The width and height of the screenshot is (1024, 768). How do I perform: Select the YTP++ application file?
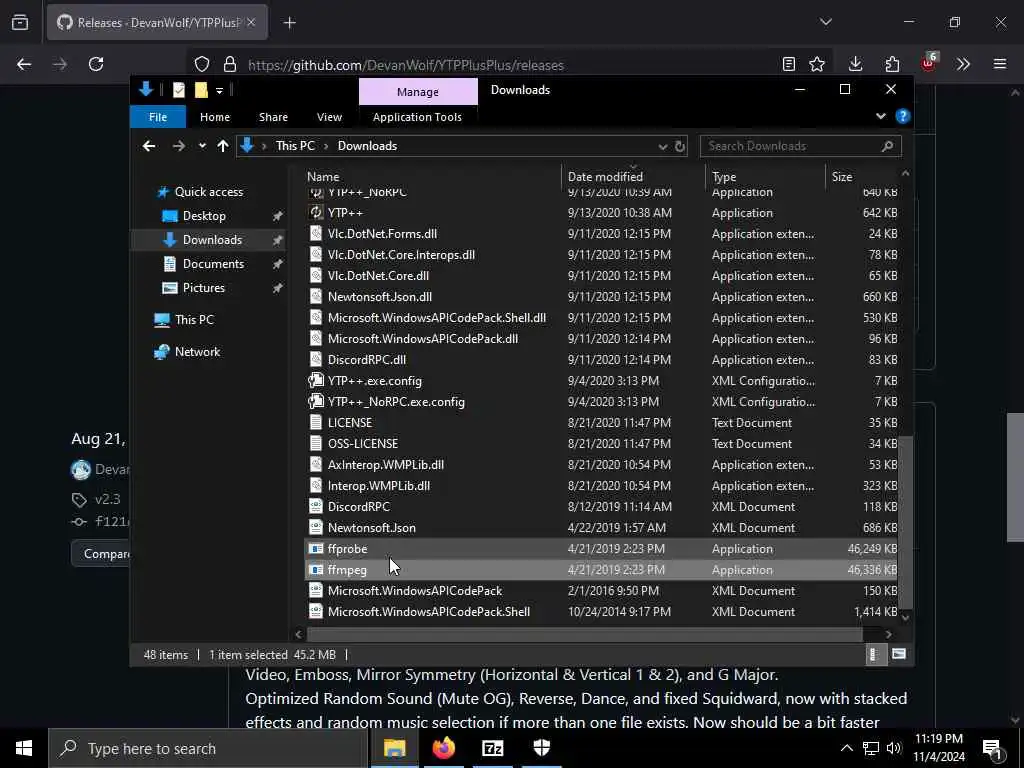click(x=601, y=213)
